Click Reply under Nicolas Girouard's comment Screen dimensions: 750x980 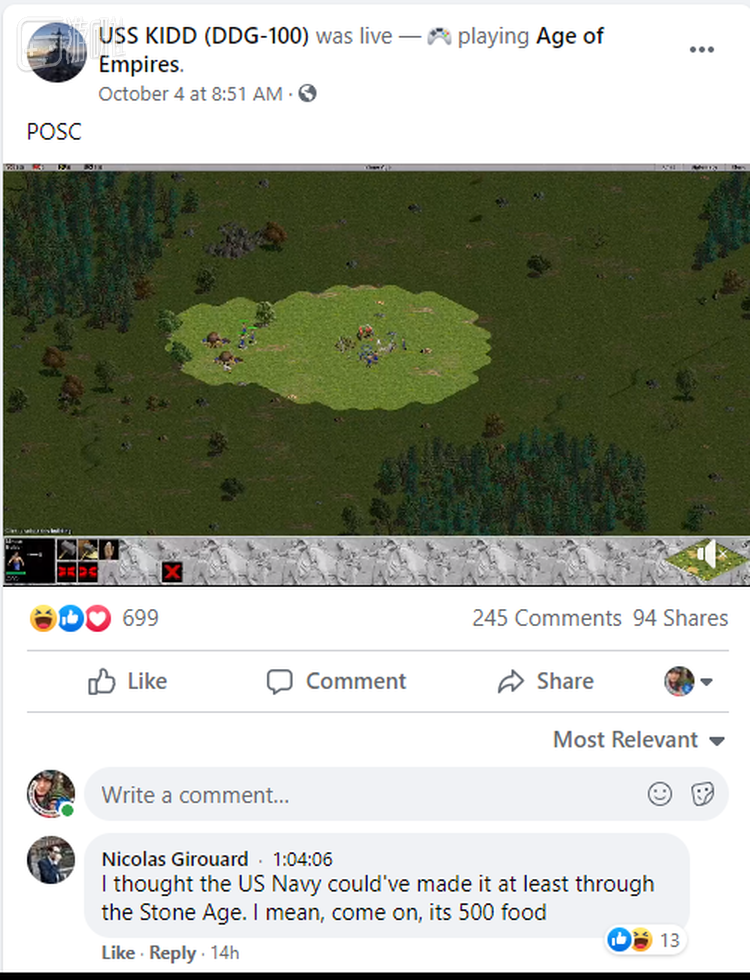172,952
